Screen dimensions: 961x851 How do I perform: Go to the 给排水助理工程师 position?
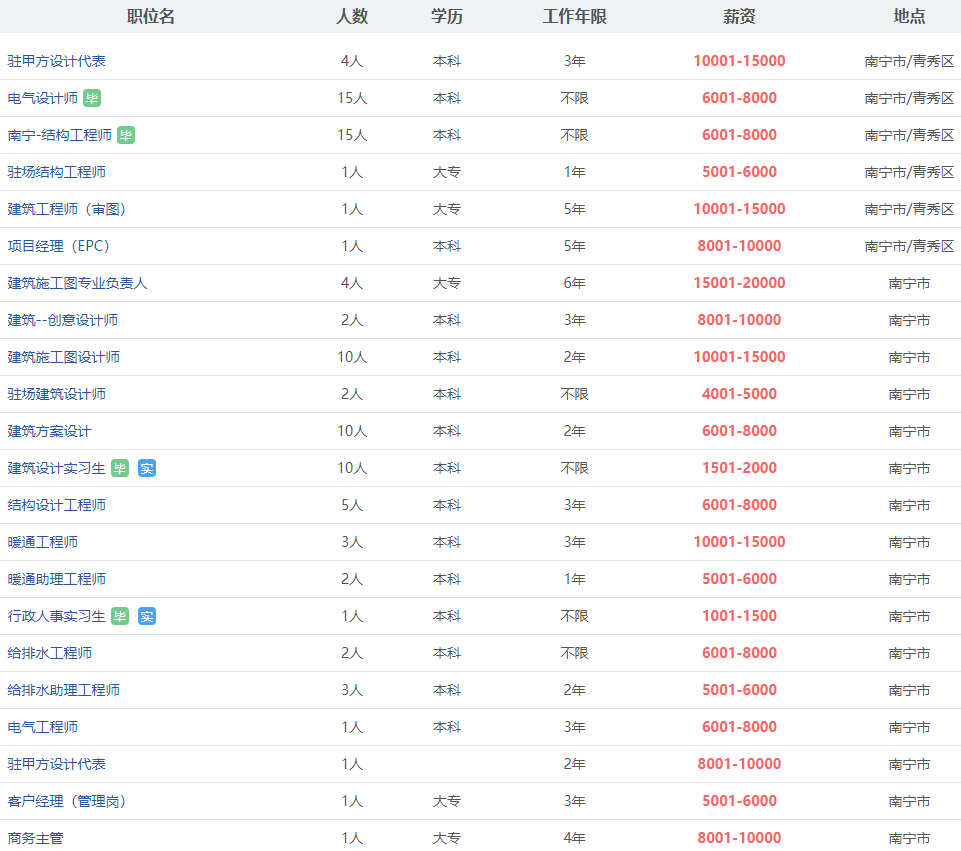coord(64,690)
